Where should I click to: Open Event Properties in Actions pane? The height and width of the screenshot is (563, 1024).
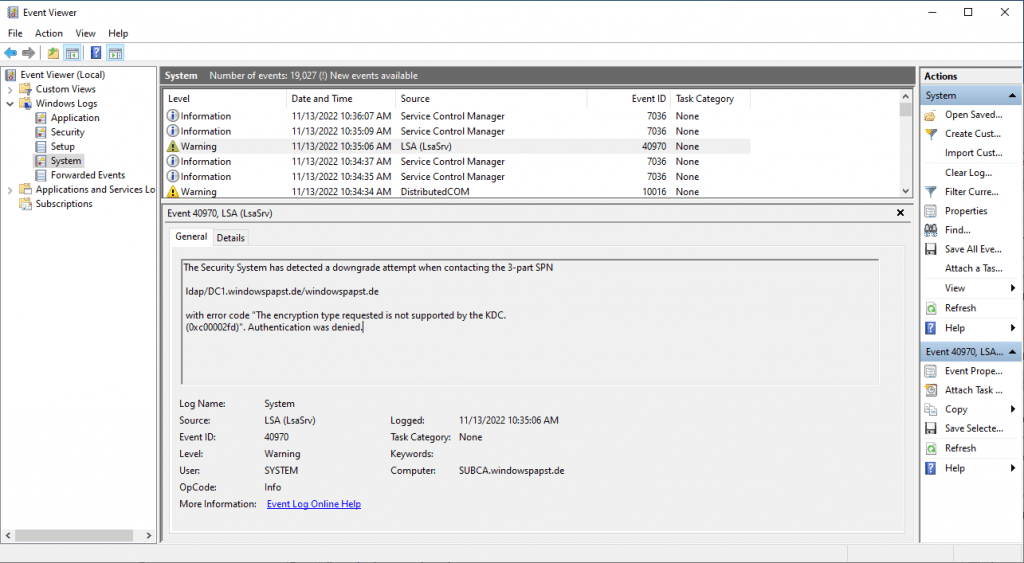click(972, 371)
